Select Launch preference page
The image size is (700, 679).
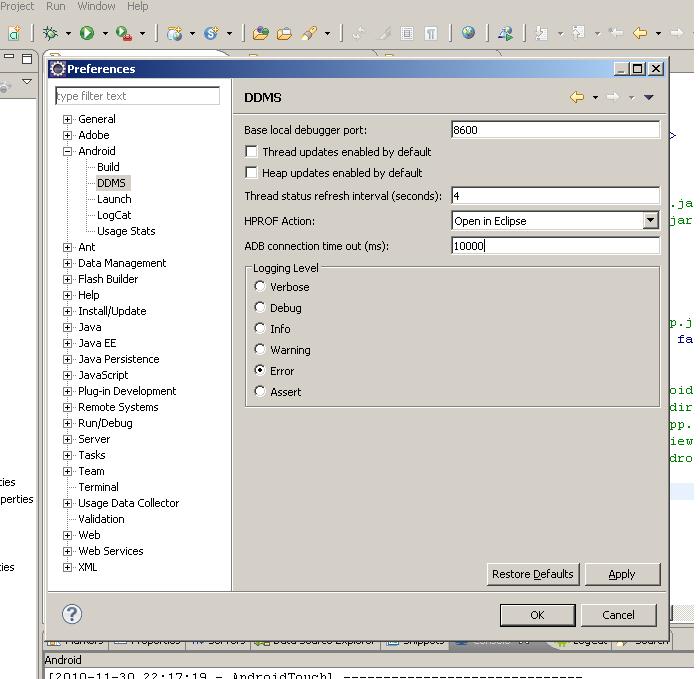click(114, 199)
